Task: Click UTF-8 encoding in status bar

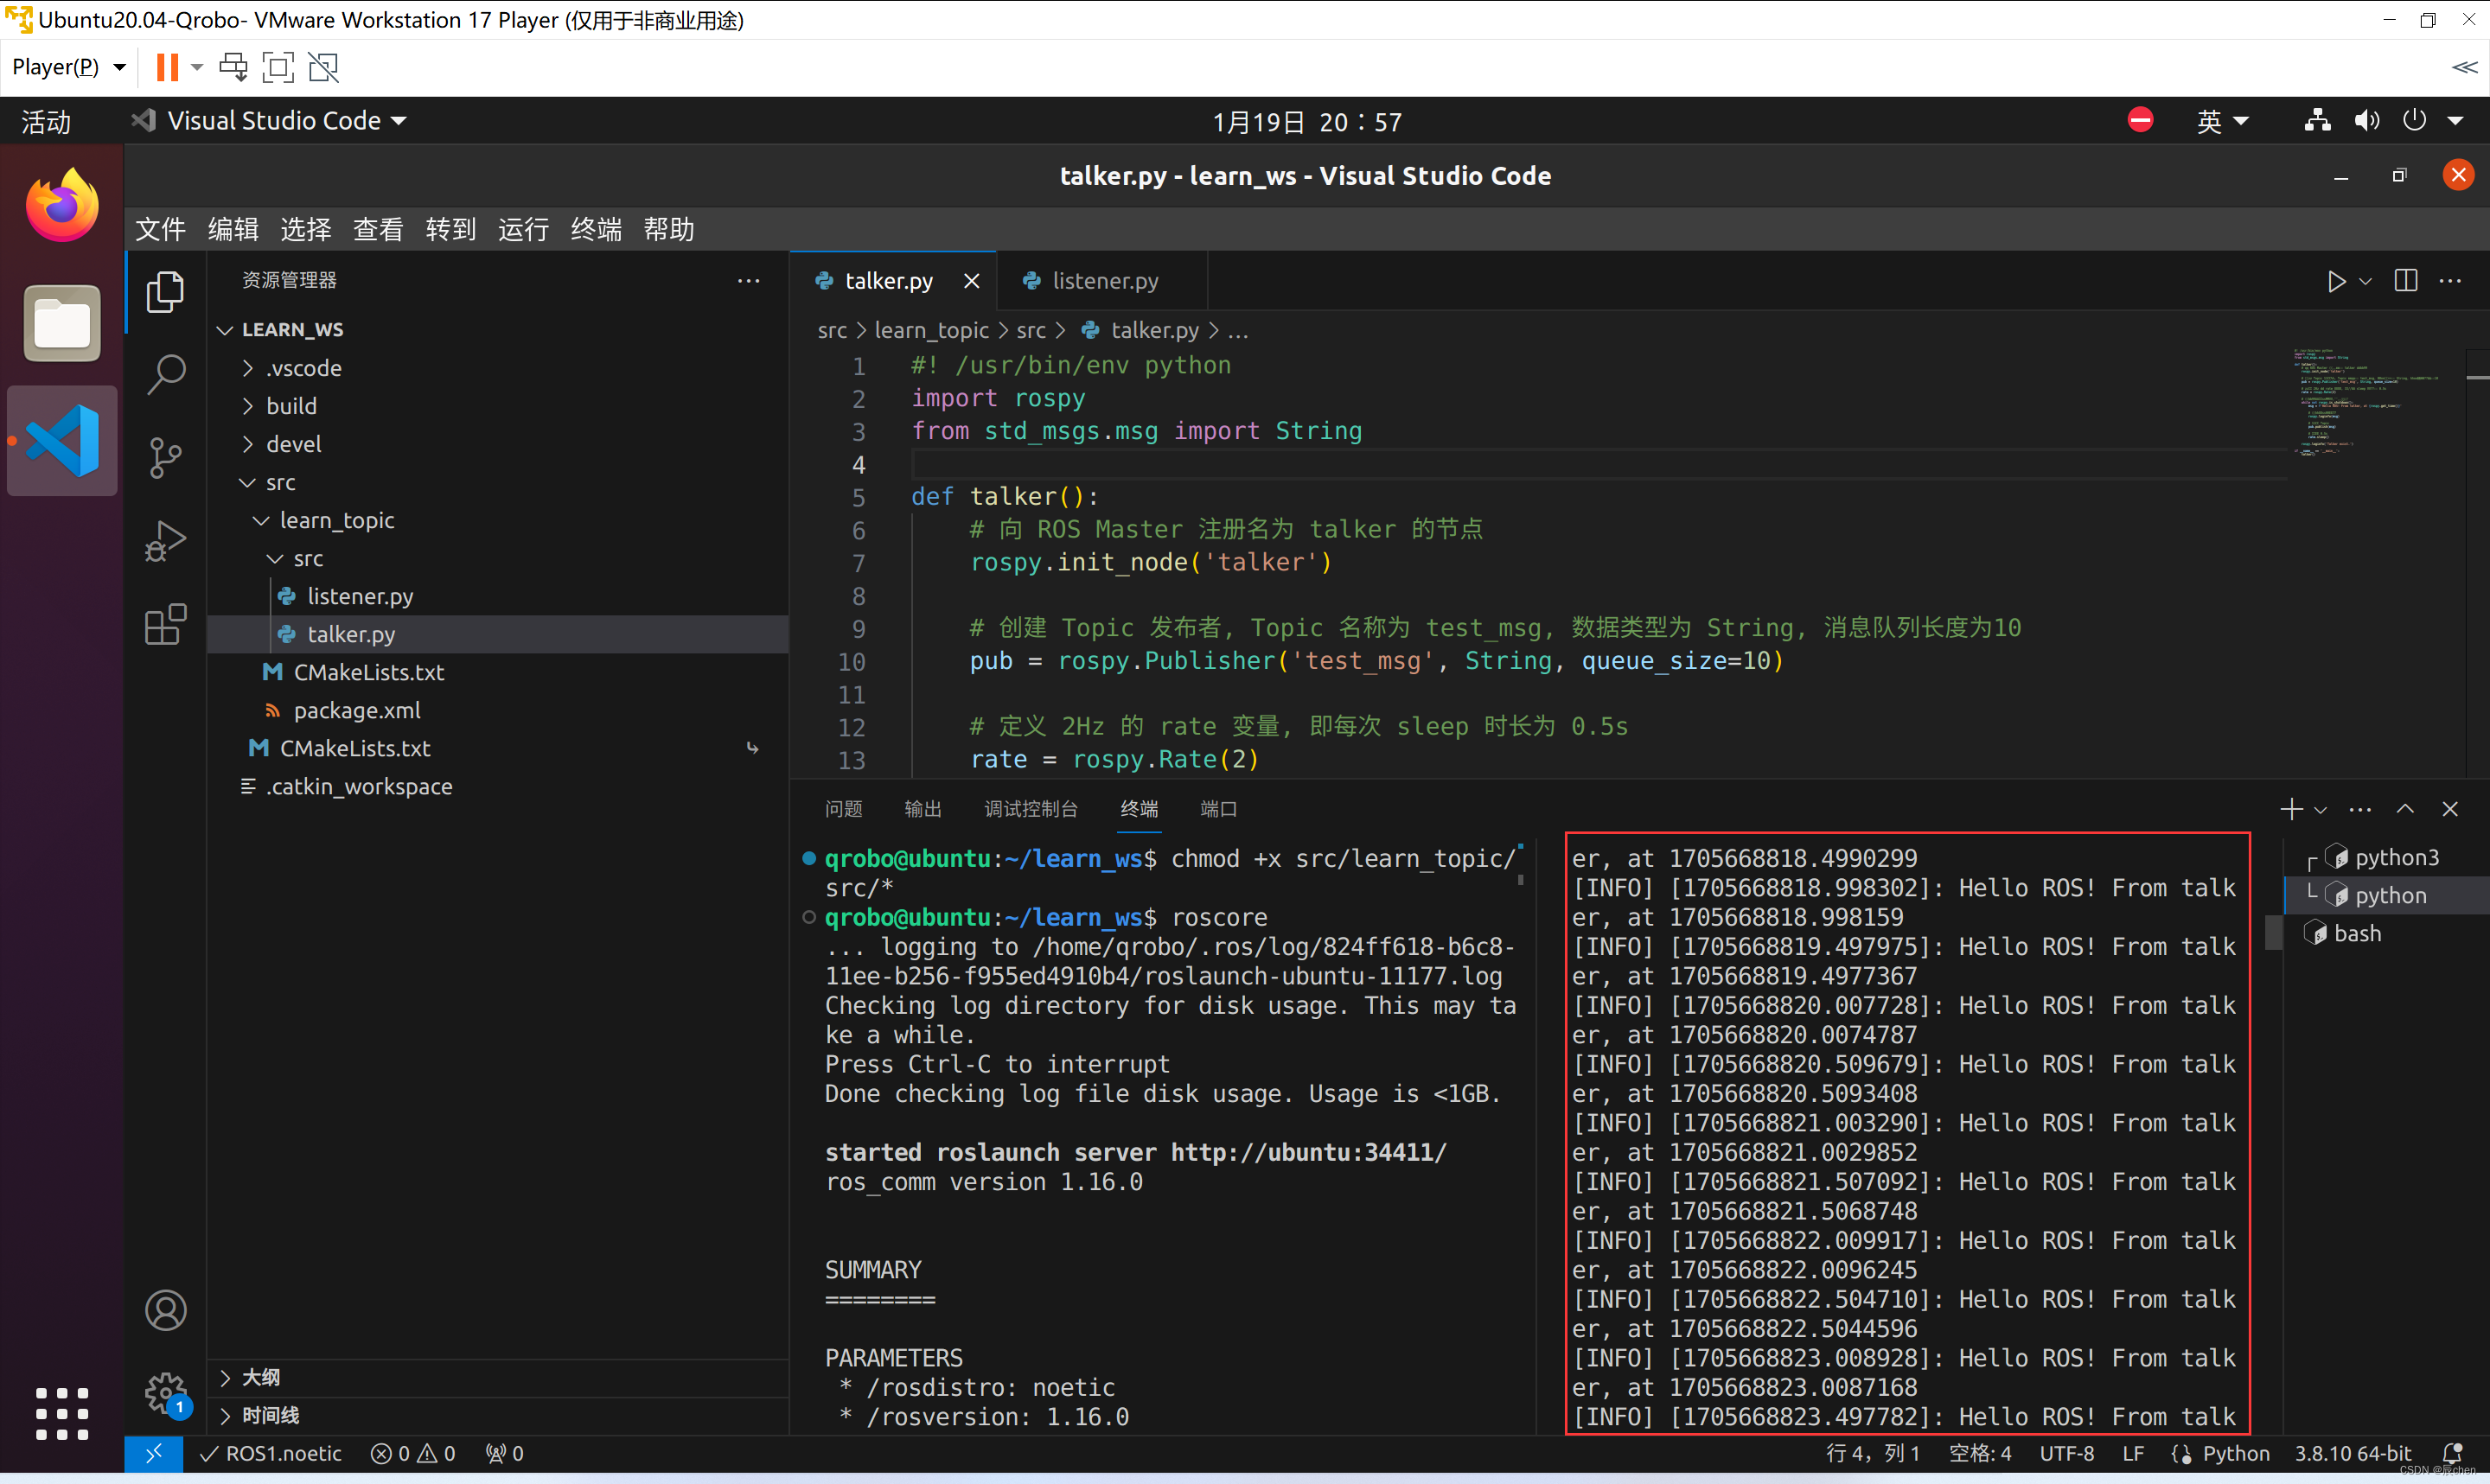Action: coord(2066,1453)
